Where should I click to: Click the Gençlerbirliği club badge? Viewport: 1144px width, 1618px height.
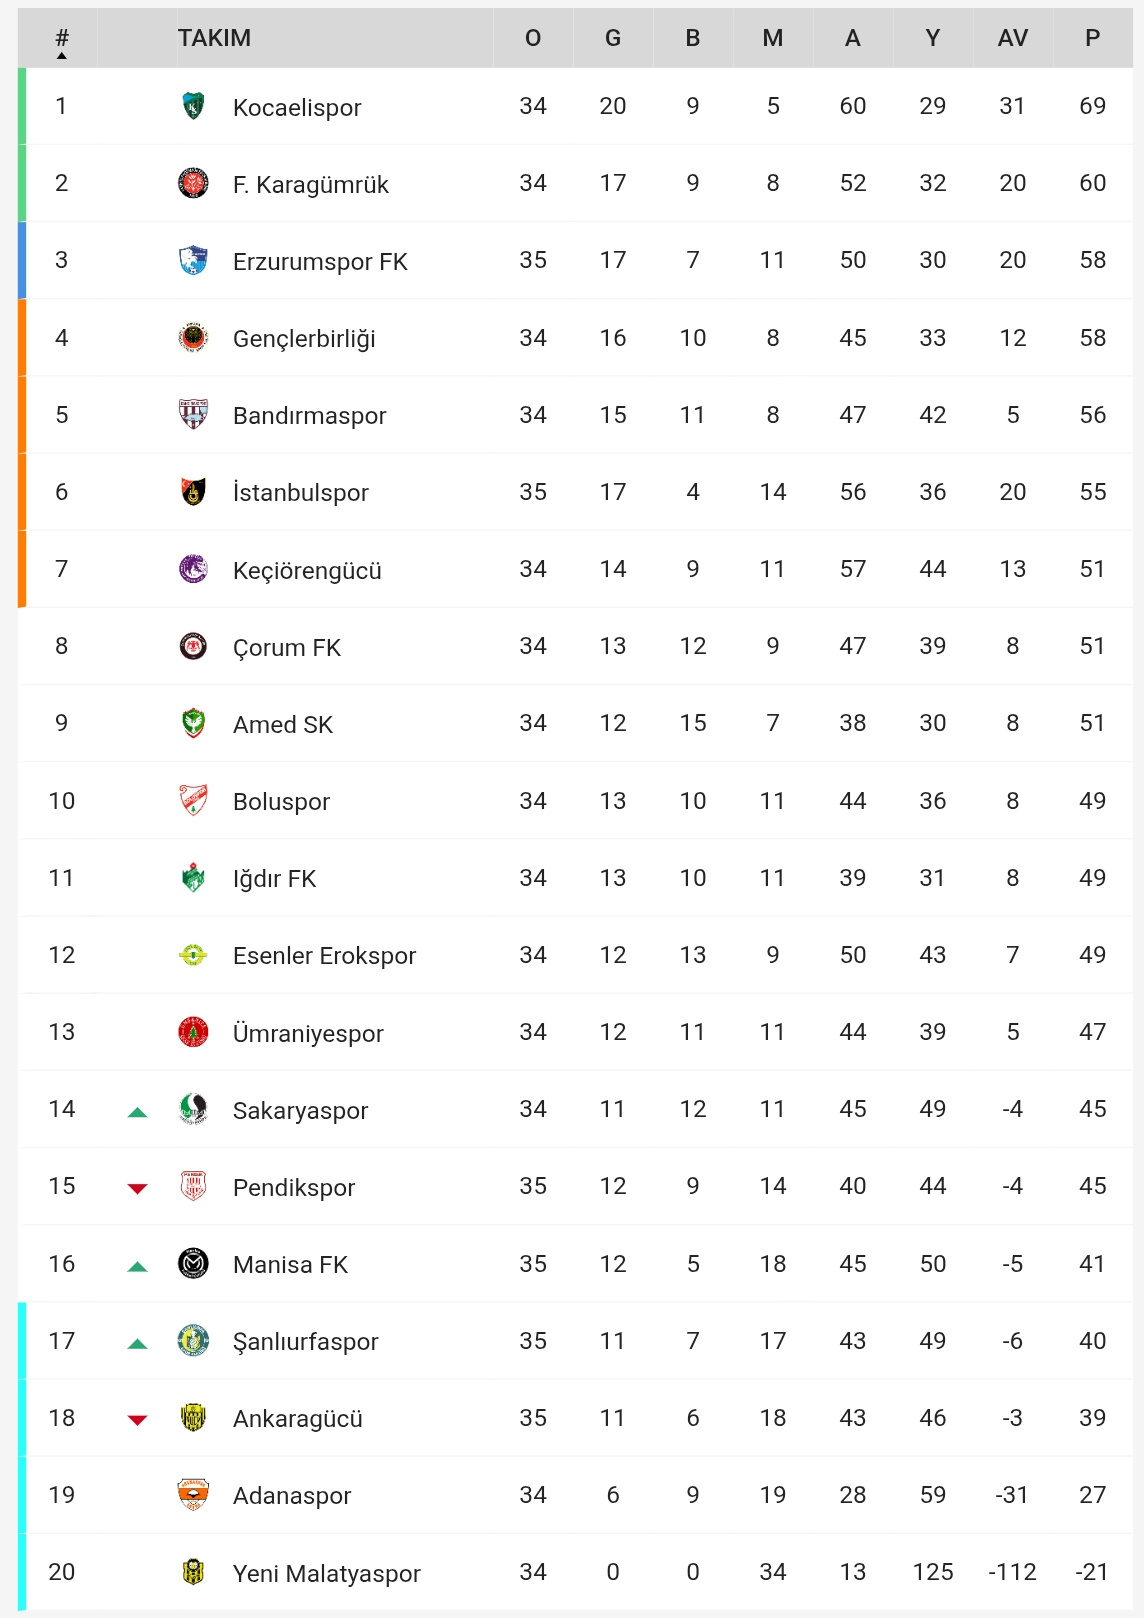pos(193,338)
